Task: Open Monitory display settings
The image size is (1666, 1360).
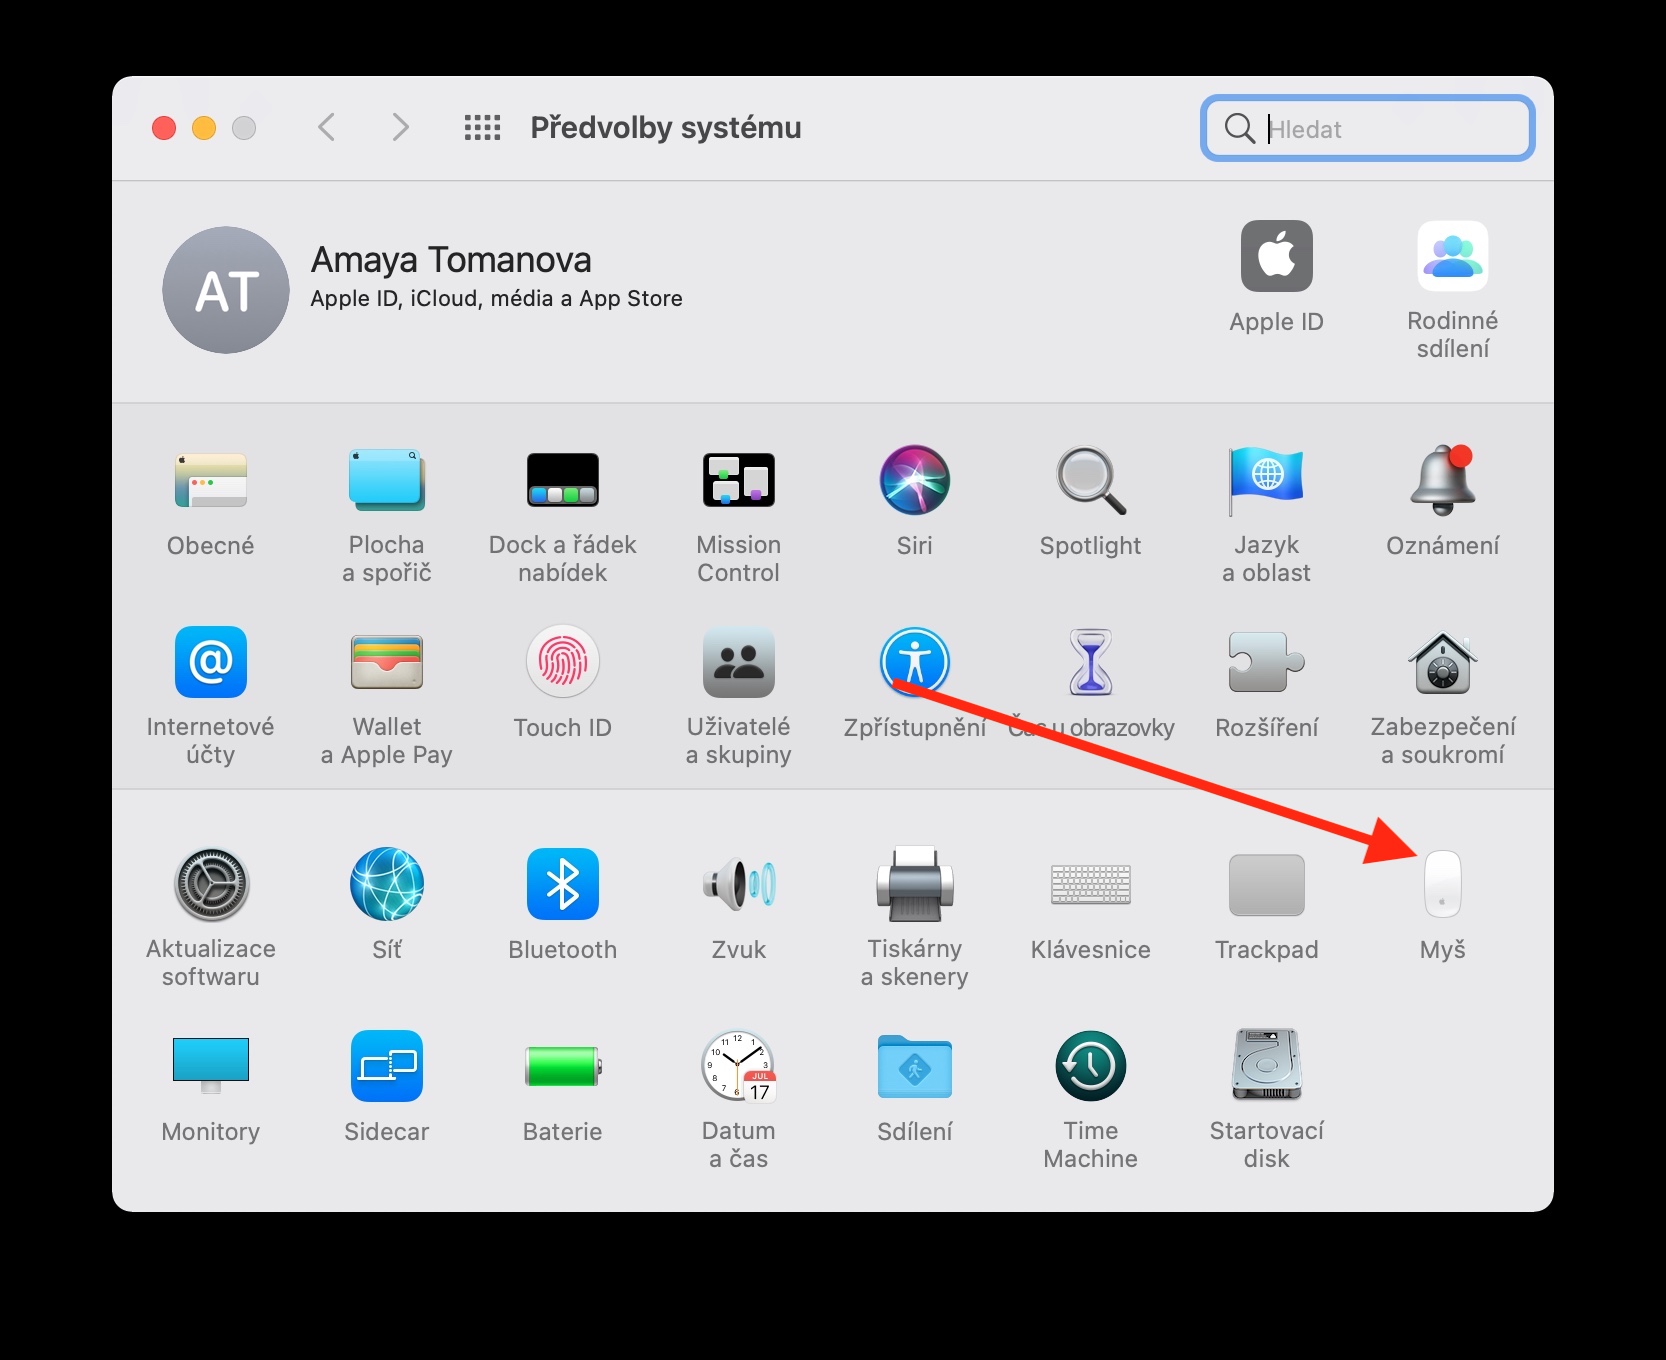Action: (211, 1066)
